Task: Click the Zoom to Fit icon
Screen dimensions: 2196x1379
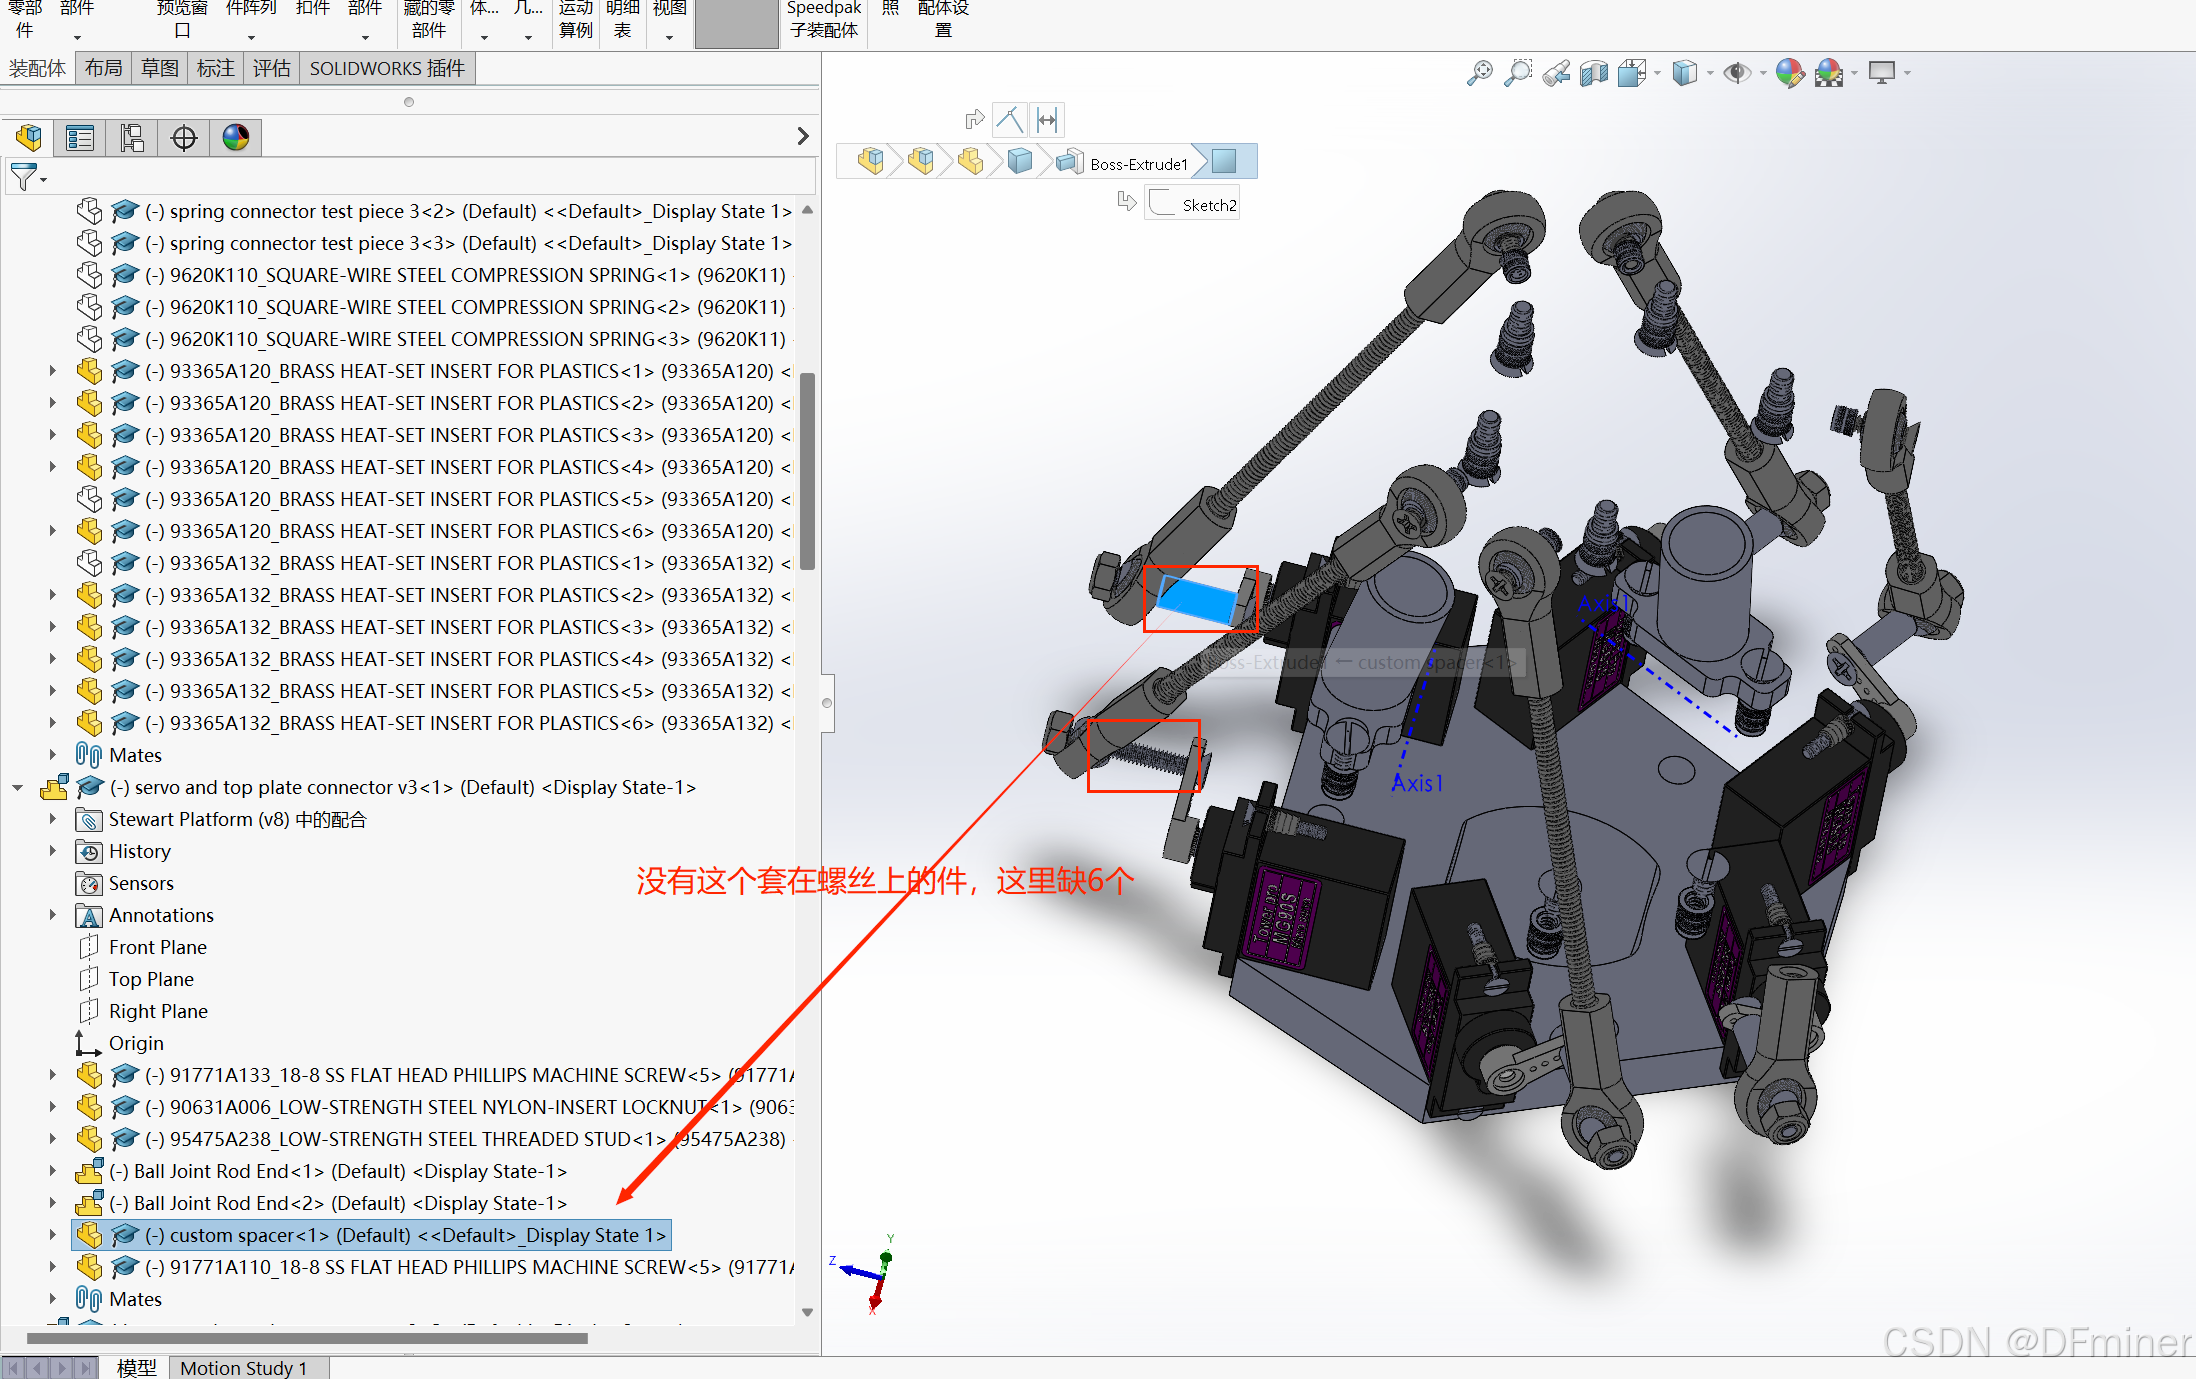Action: [1479, 73]
